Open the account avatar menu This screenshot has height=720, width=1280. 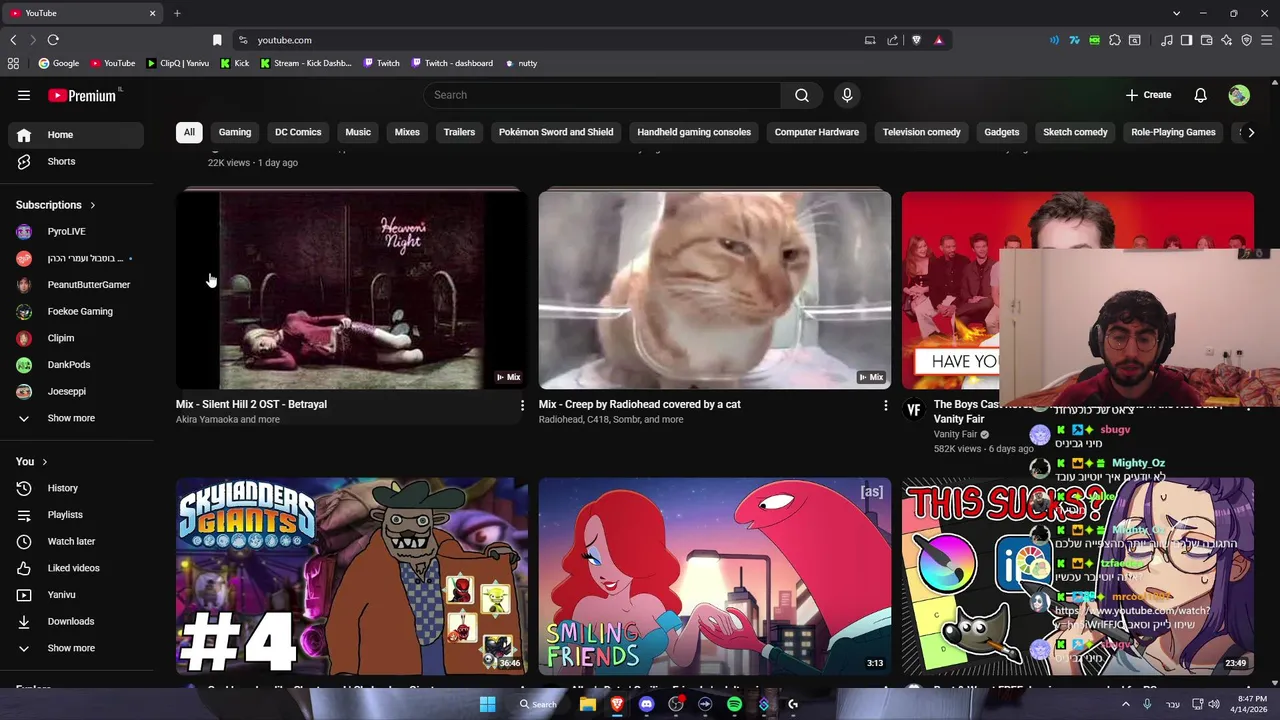1239,95
